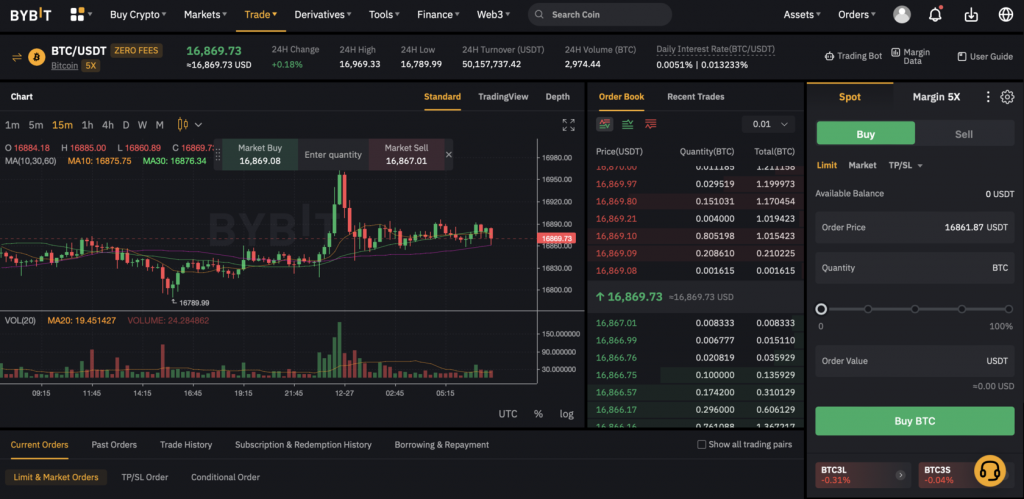Click the user profile avatar

click(902, 14)
